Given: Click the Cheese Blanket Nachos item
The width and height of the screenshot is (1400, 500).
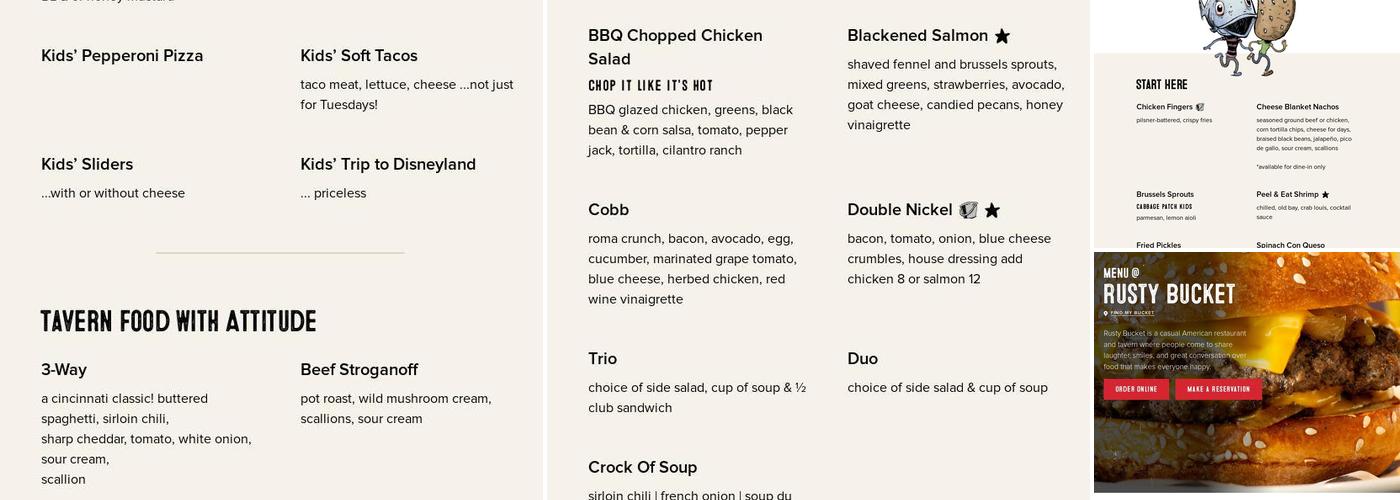Looking at the screenshot, I should pyautogui.click(x=1297, y=107).
